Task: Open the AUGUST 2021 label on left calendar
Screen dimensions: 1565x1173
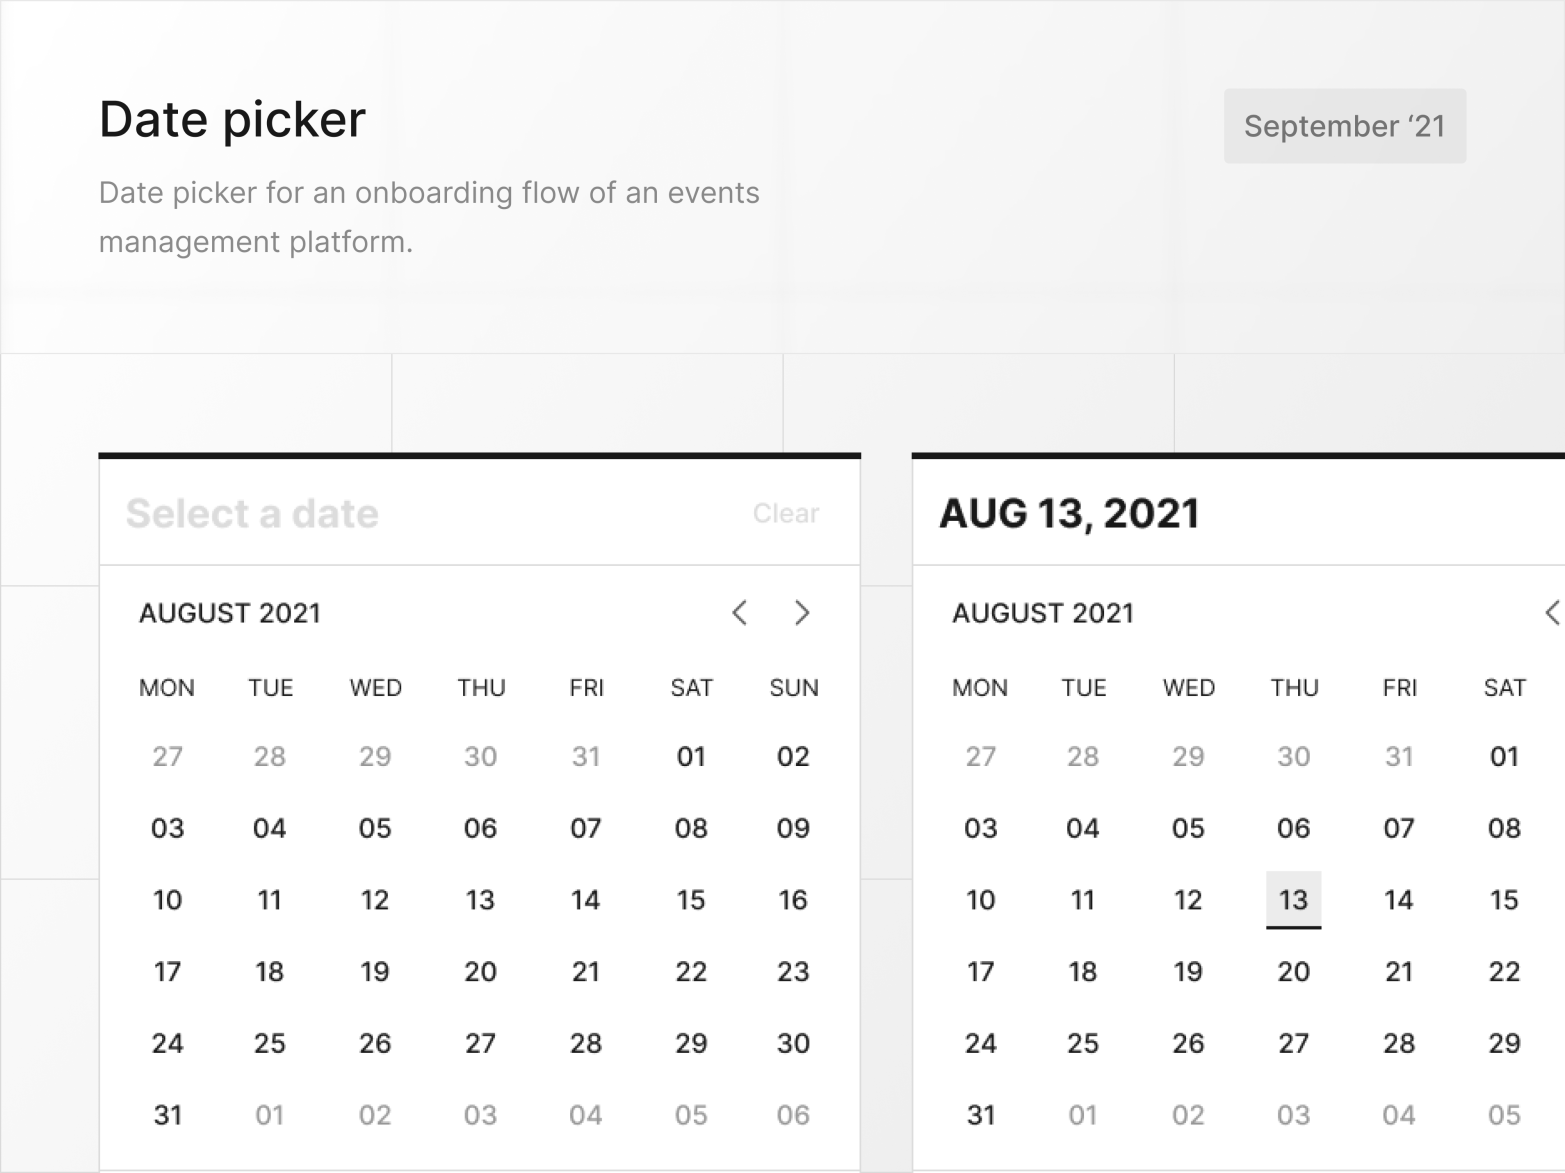Action: [229, 613]
